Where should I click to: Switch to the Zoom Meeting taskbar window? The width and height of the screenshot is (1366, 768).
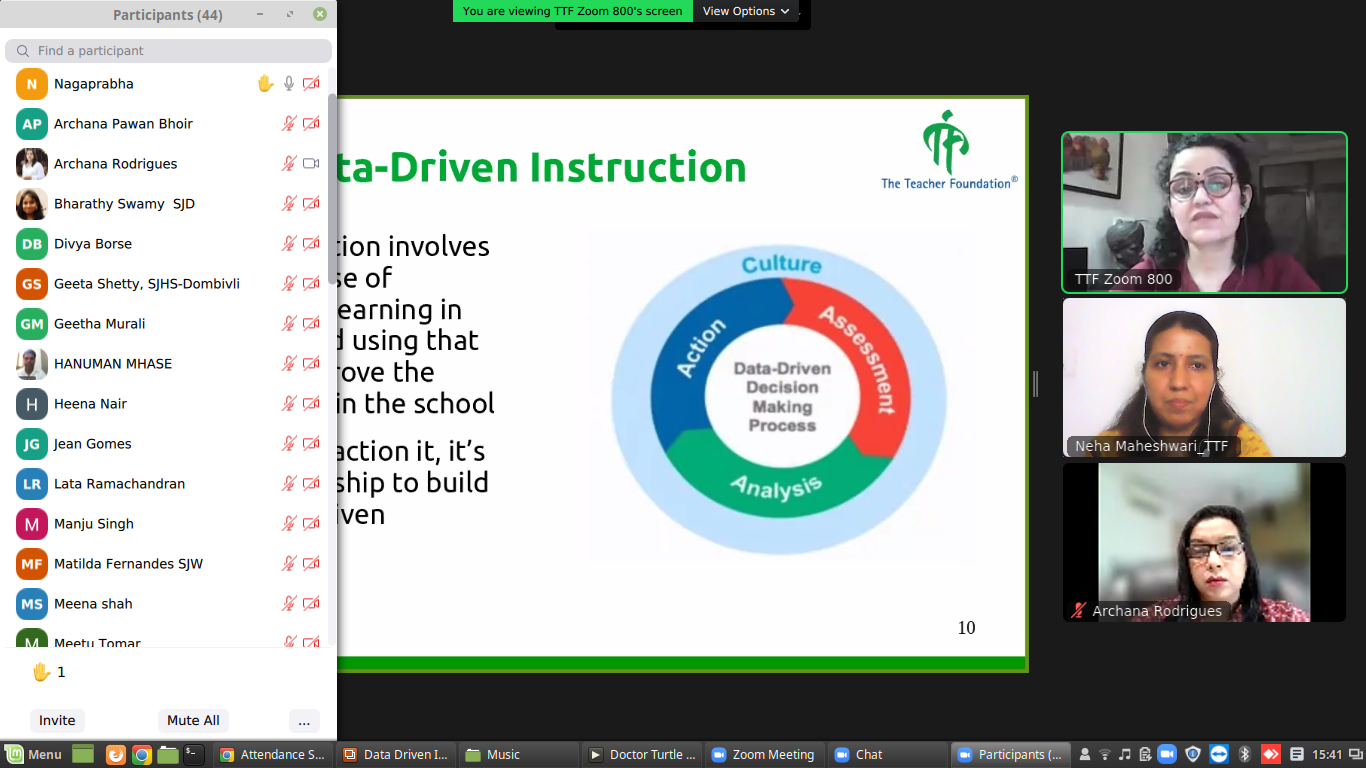tap(763, 755)
